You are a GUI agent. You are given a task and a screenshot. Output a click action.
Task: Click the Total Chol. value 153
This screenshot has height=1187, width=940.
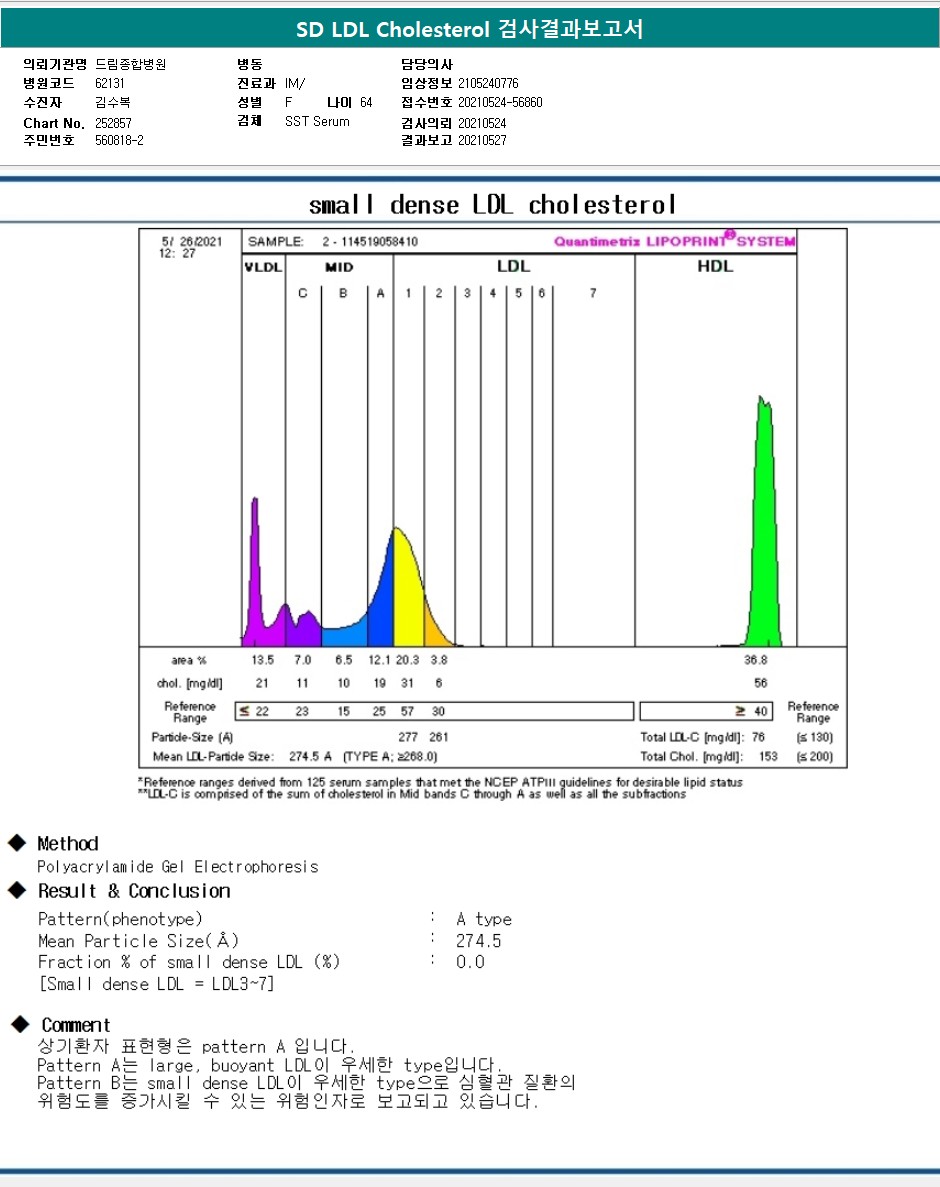[767, 756]
